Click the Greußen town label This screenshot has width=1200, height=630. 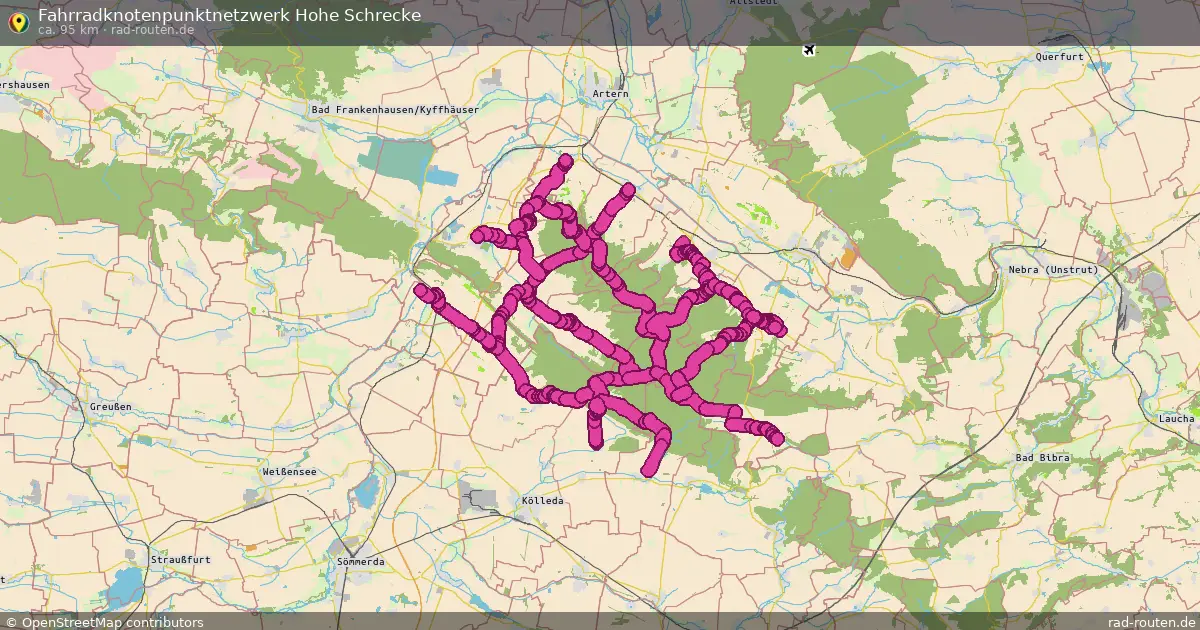click(x=111, y=407)
